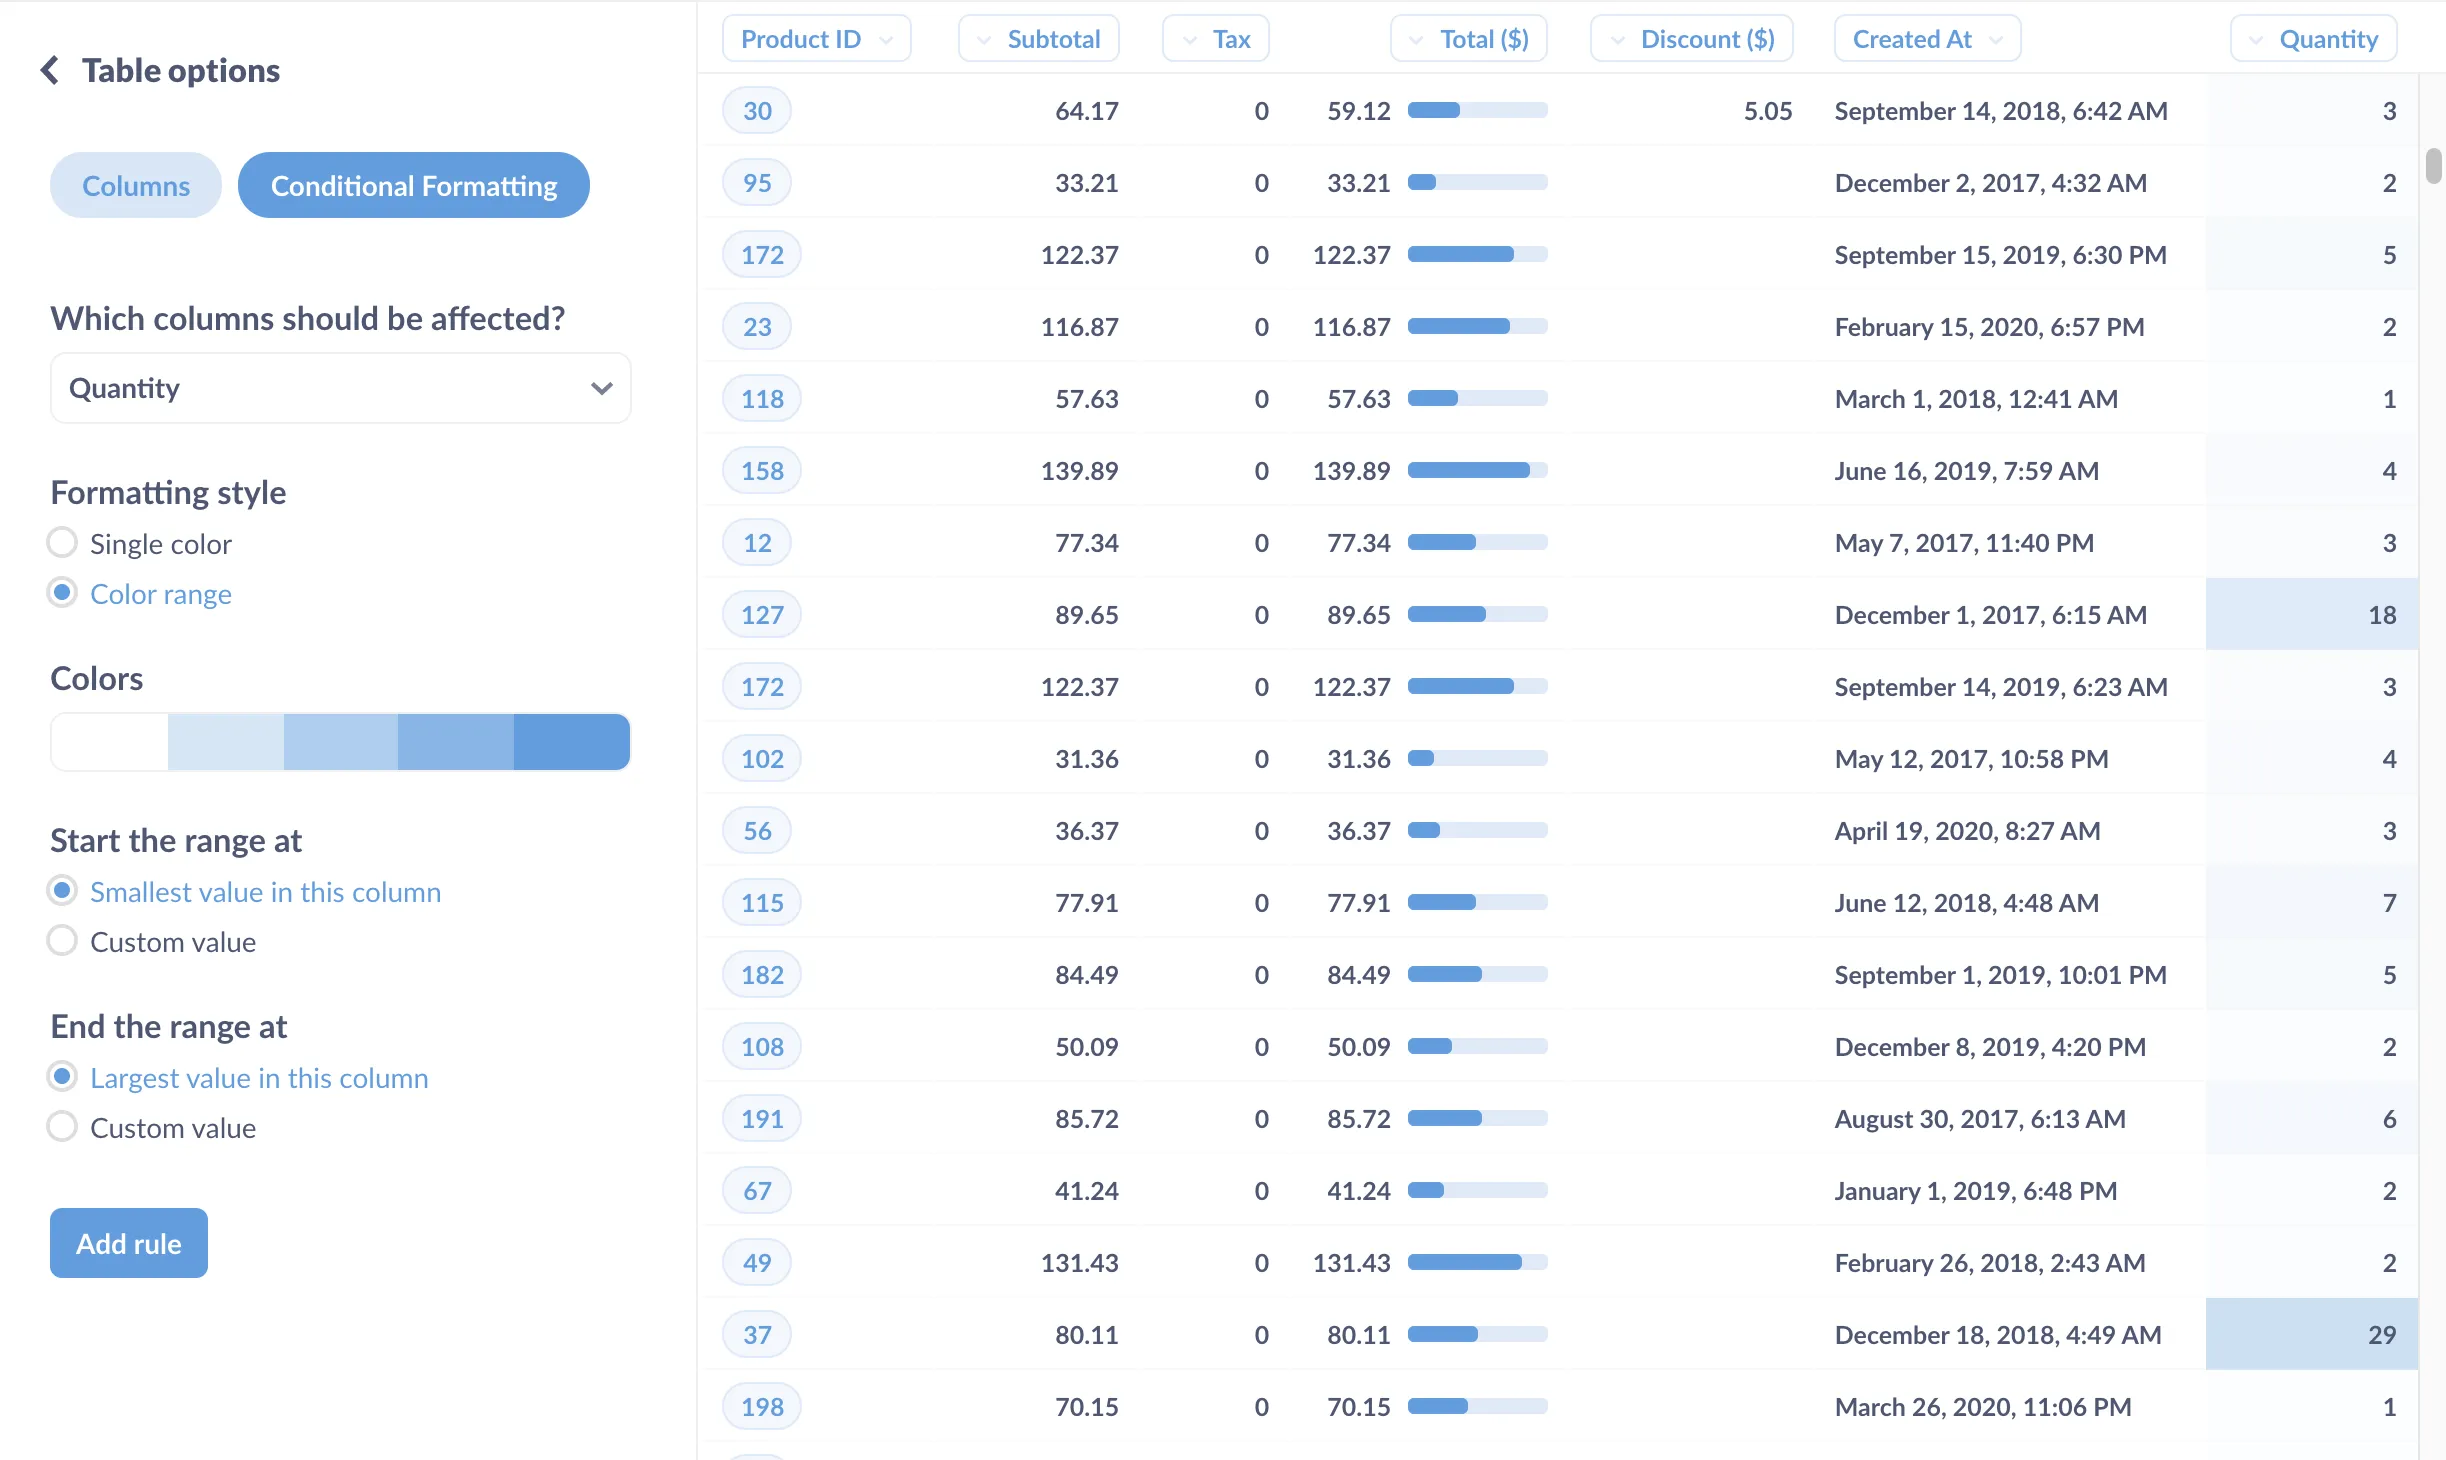Open Product ID 49 link
The image size is (2446, 1460).
[757, 1263]
